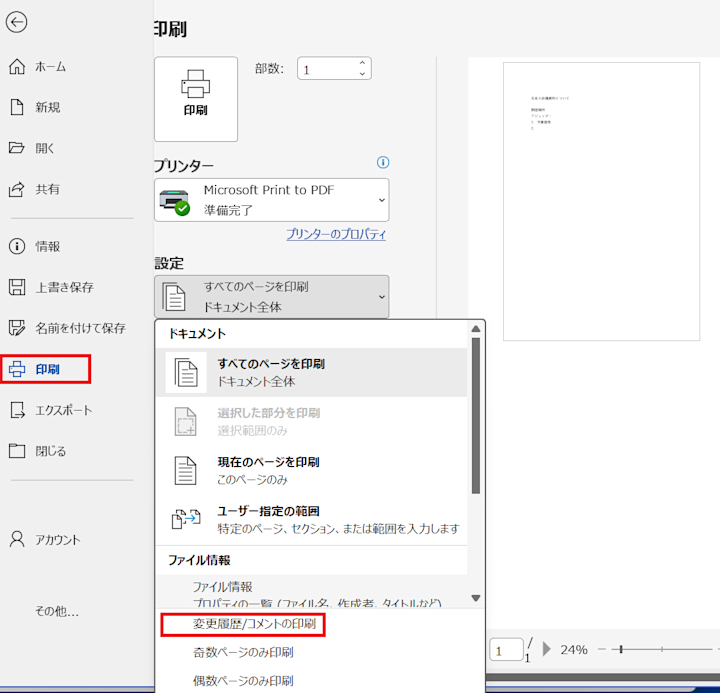Expand the Microsoft Print to PDF printer dropdown
The height and width of the screenshot is (693, 720).
pos(382,200)
